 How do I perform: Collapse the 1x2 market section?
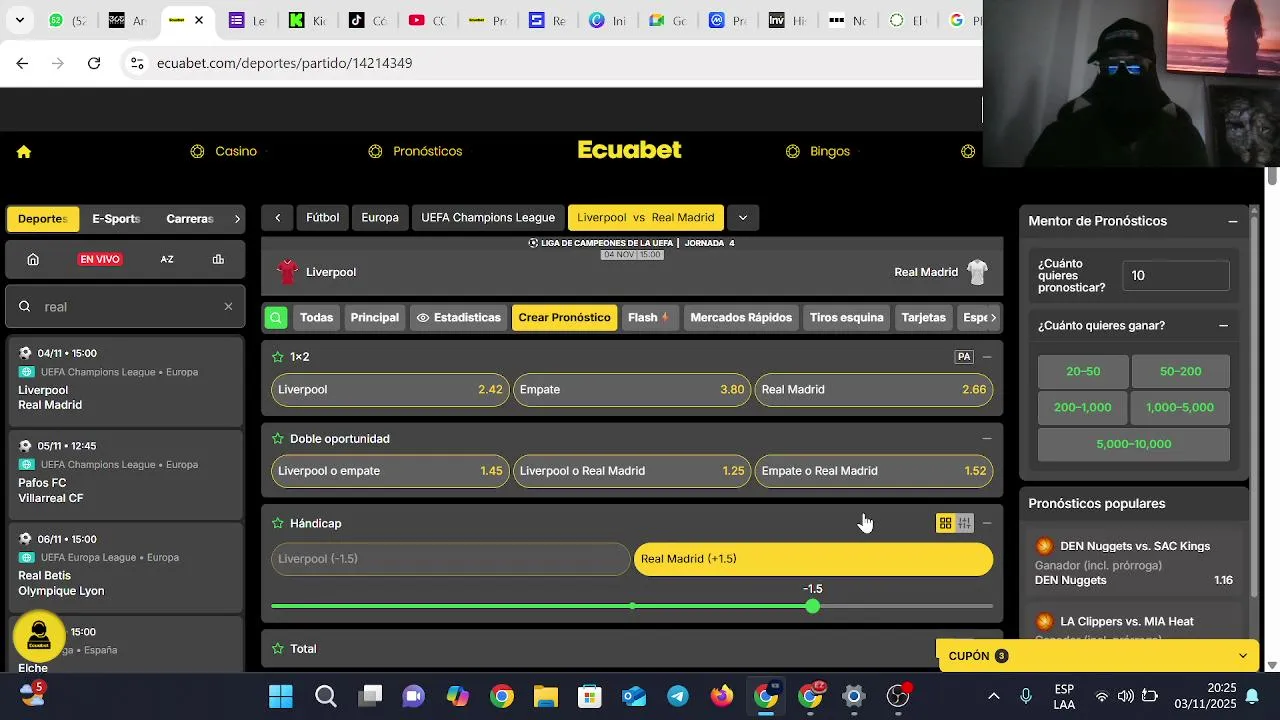click(987, 357)
